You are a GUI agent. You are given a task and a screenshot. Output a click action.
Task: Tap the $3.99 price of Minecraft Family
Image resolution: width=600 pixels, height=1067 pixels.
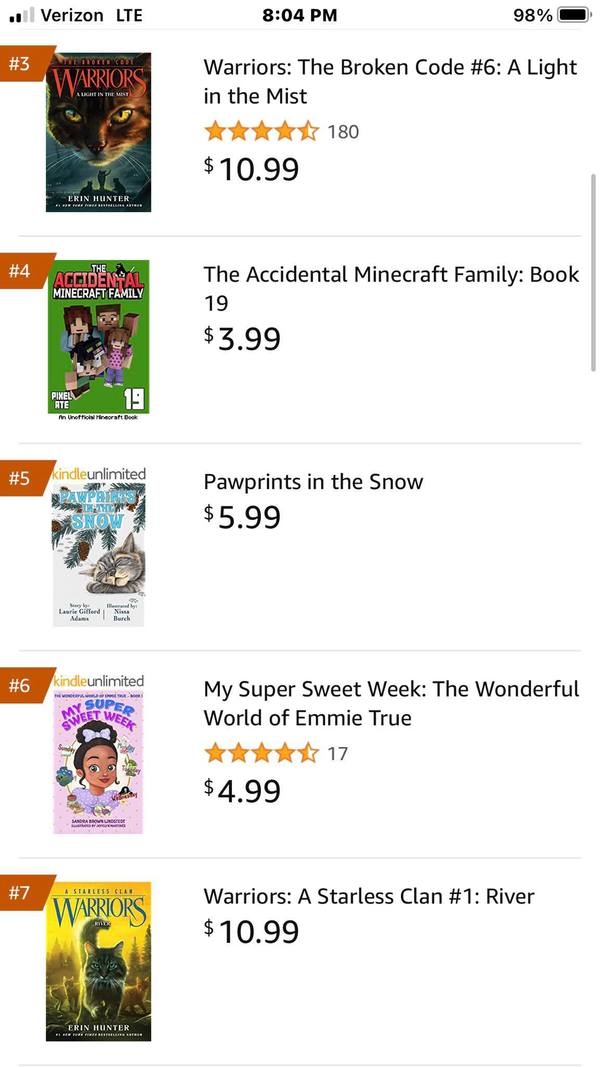point(243,338)
